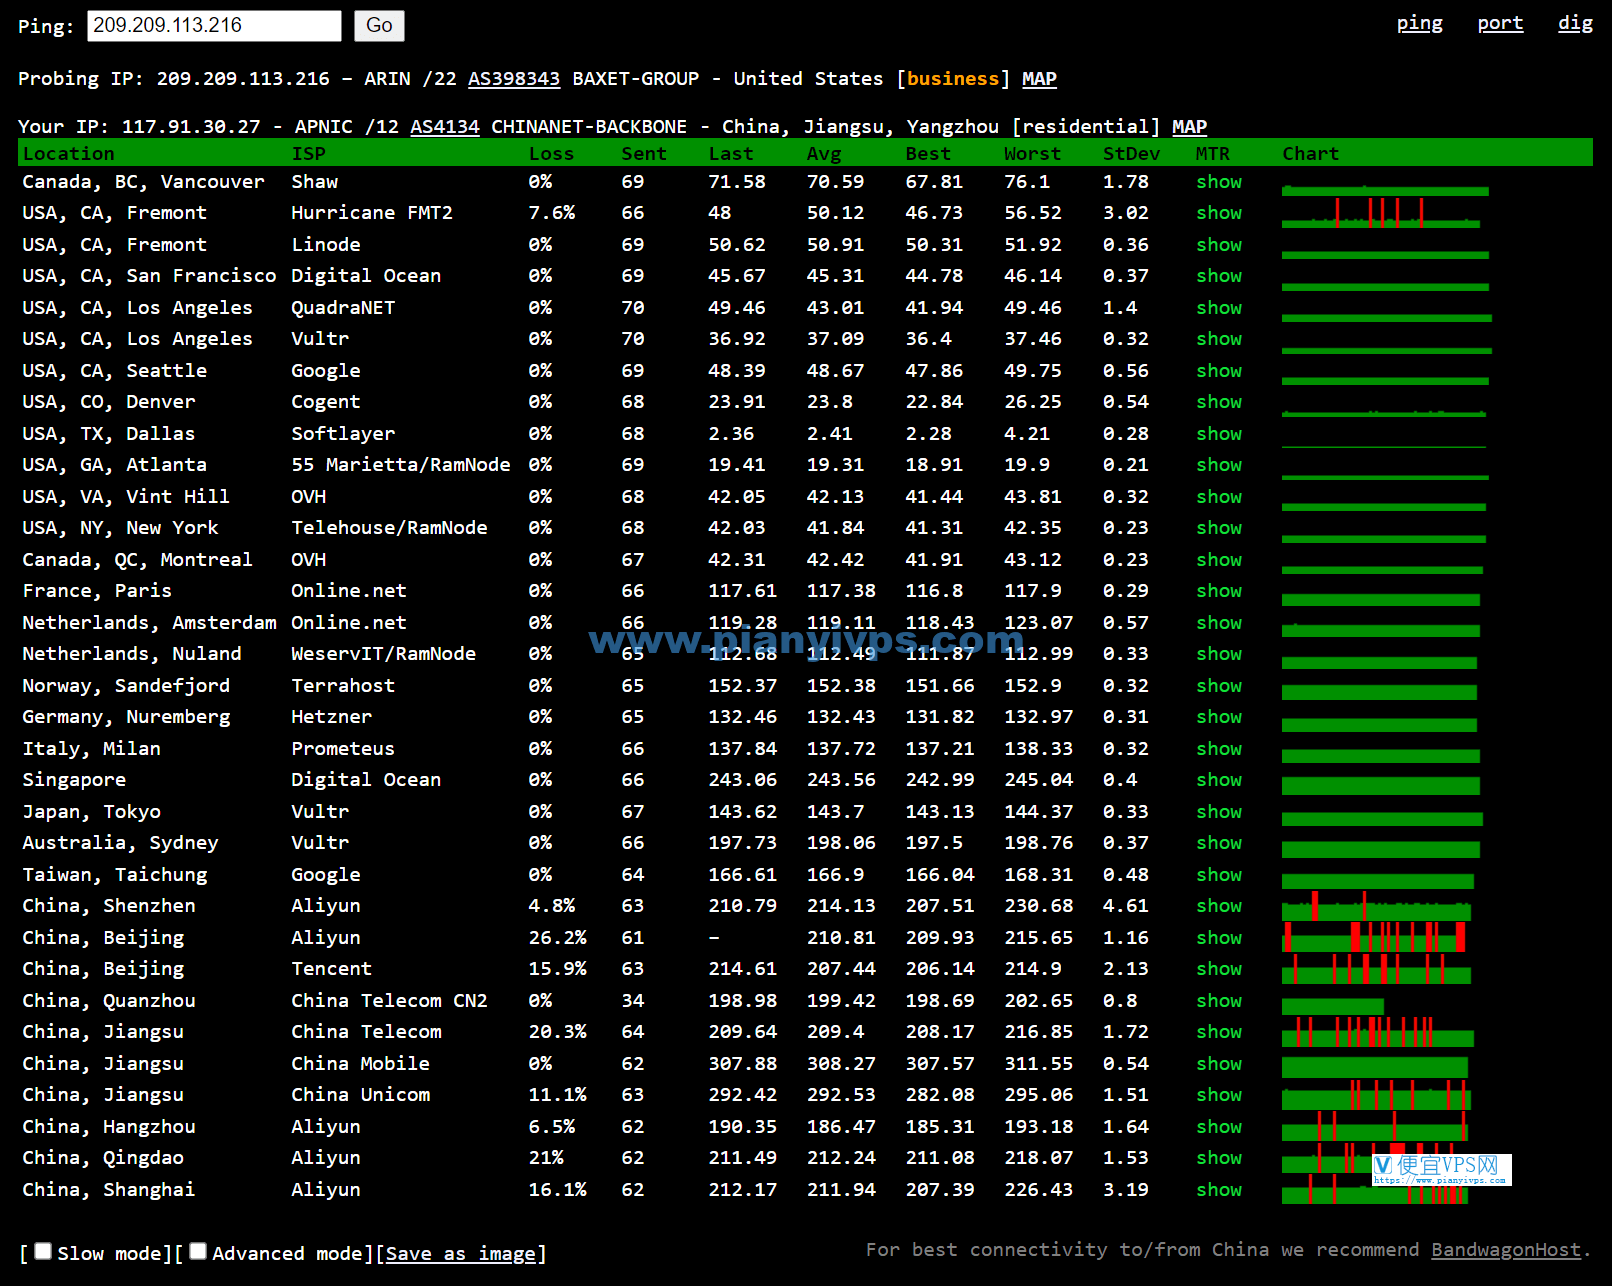1612x1286 pixels.
Task: Show MTR for Los Angeles QuadraNET
Action: (1219, 308)
